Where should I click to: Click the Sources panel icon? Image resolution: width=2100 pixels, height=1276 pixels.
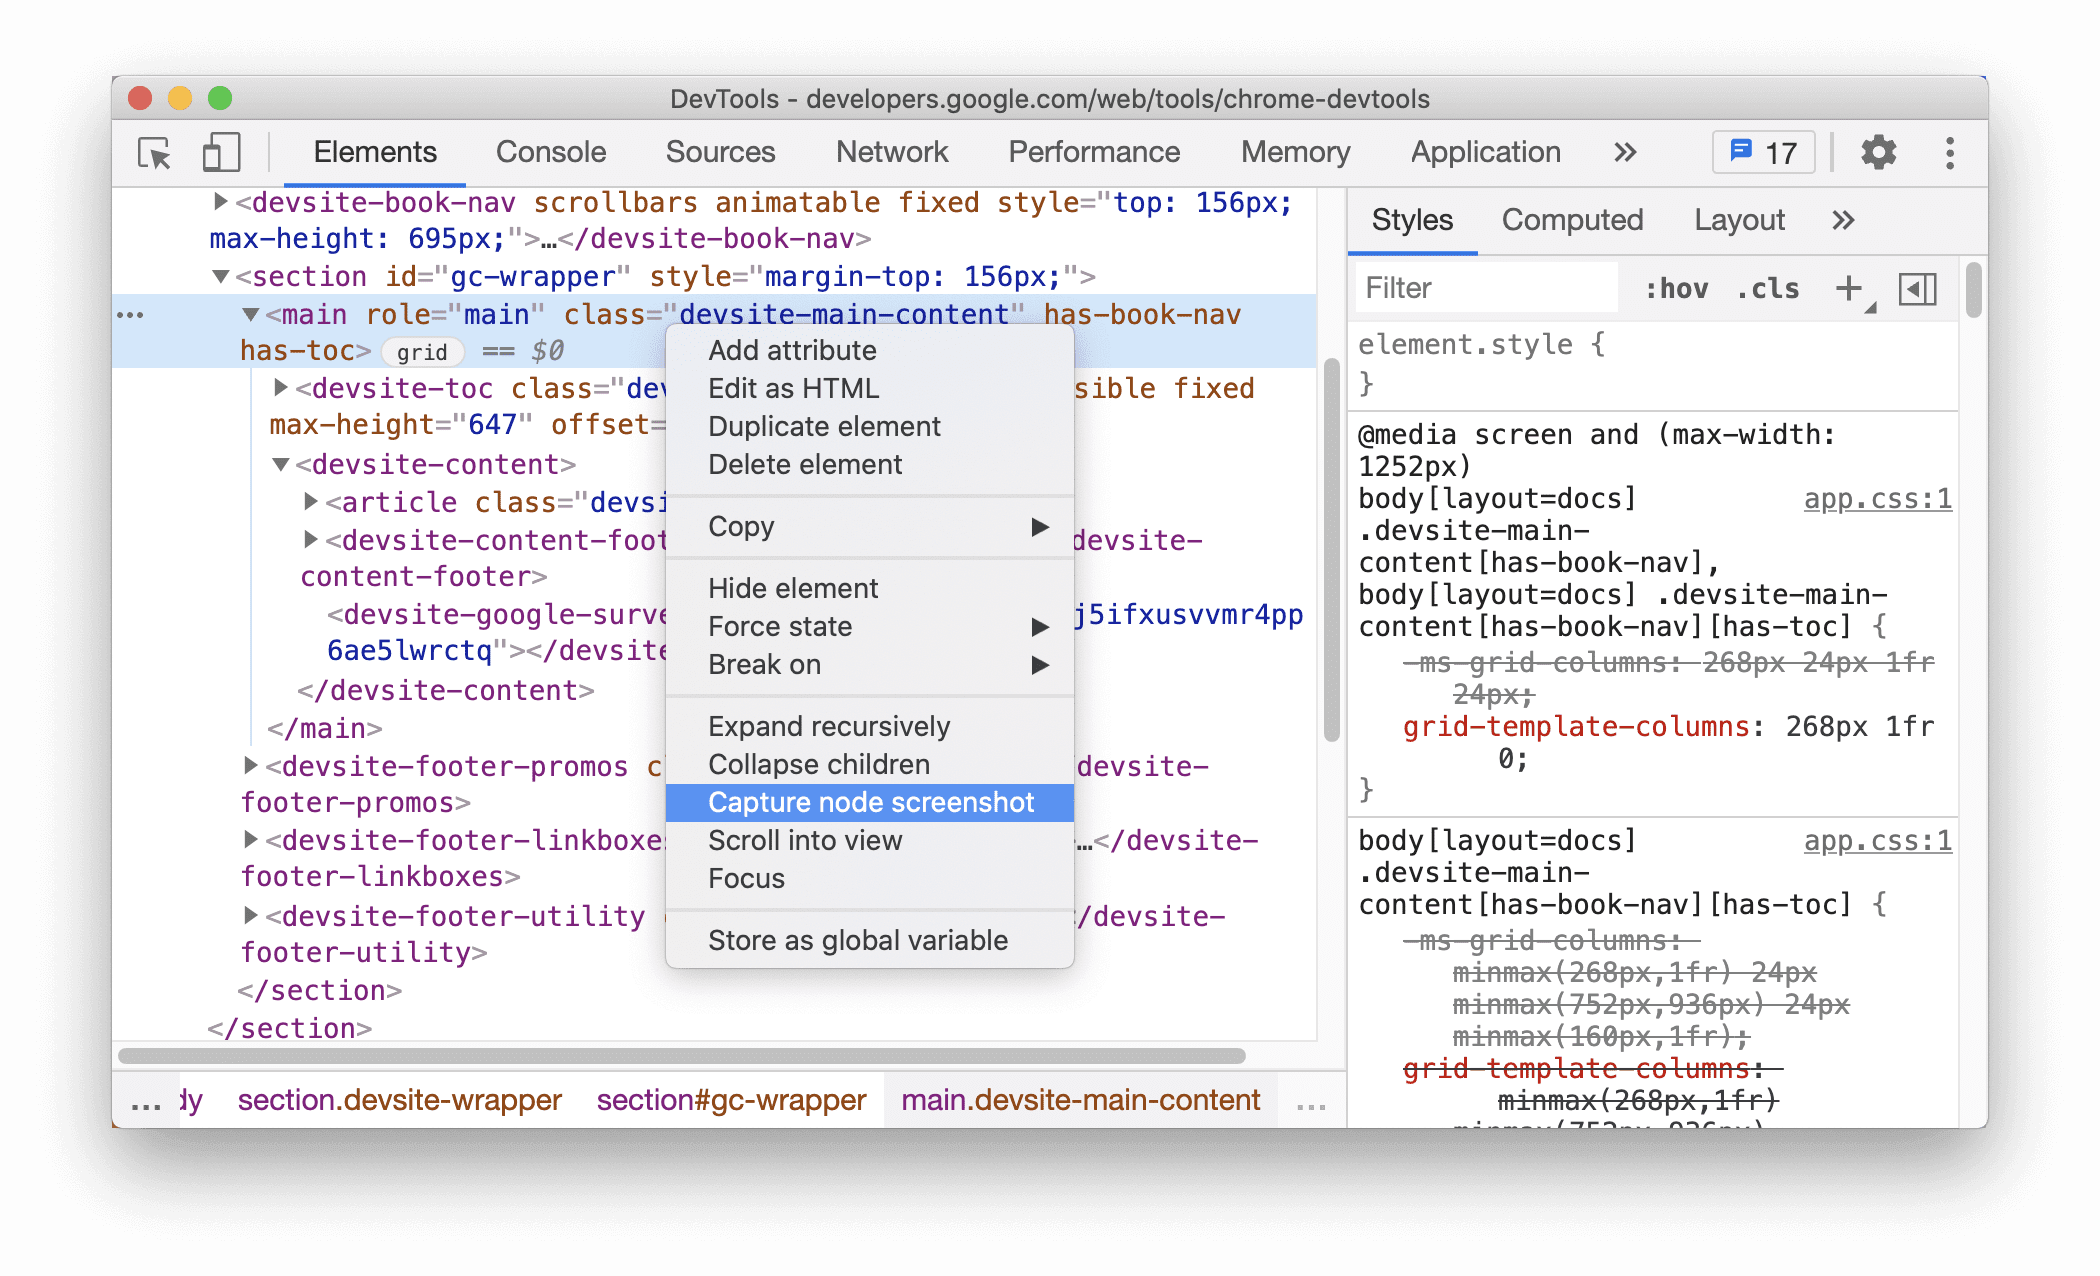pyautogui.click(x=720, y=151)
